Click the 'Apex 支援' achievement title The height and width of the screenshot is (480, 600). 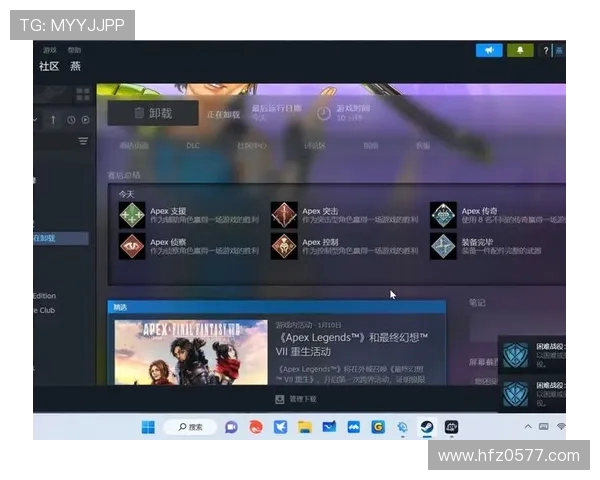click(168, 211)
